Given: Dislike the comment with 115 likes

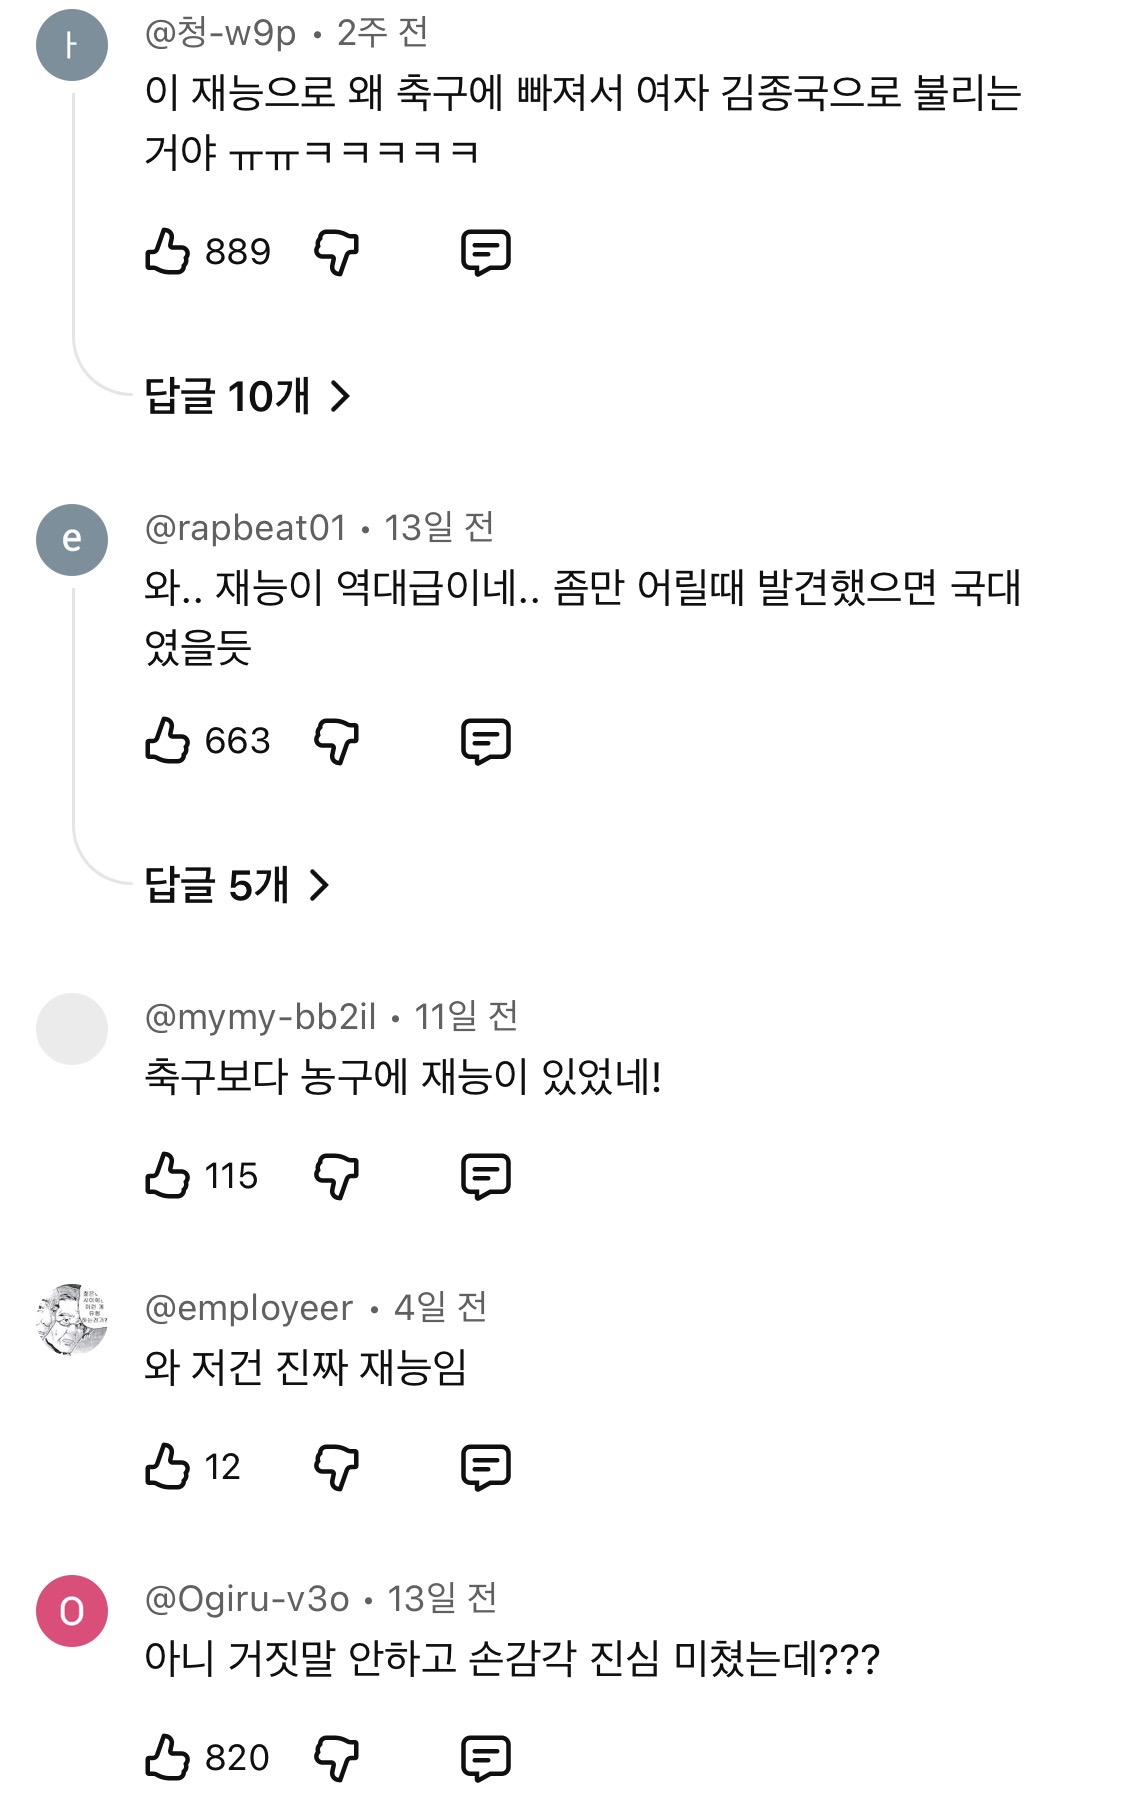Looking at the screenshot, I should [336, 1176].
